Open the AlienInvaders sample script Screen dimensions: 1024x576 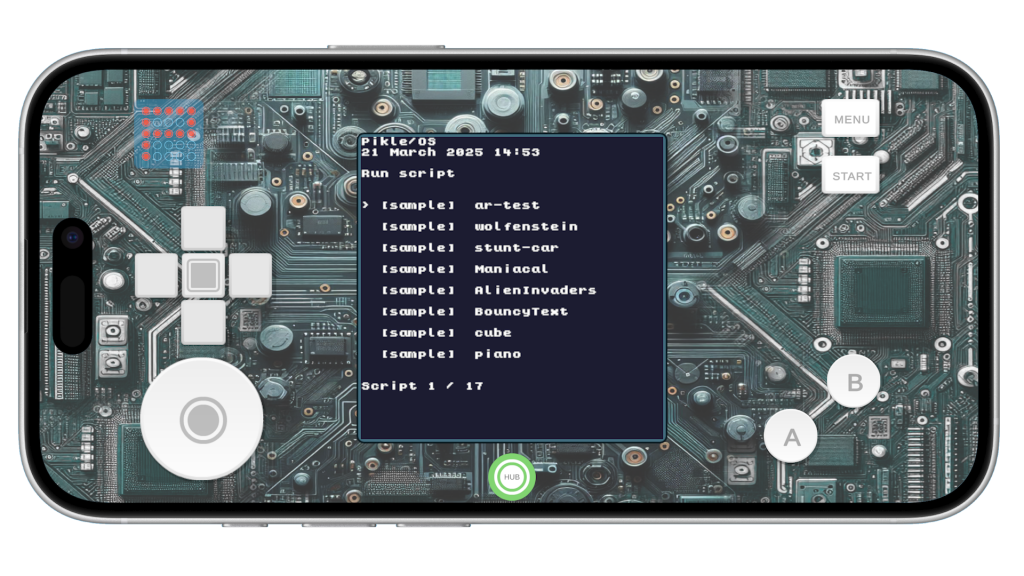tap(488, 290)
